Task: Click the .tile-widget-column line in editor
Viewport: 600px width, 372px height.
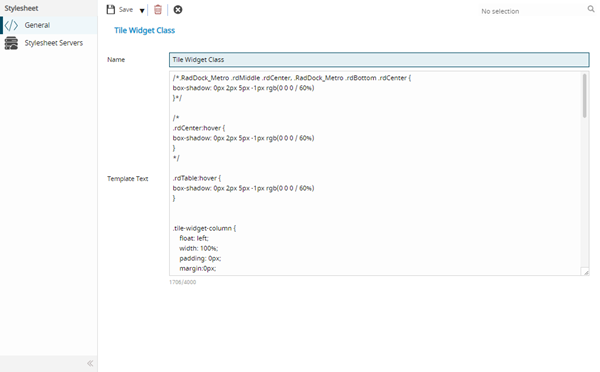Action: 204,228
